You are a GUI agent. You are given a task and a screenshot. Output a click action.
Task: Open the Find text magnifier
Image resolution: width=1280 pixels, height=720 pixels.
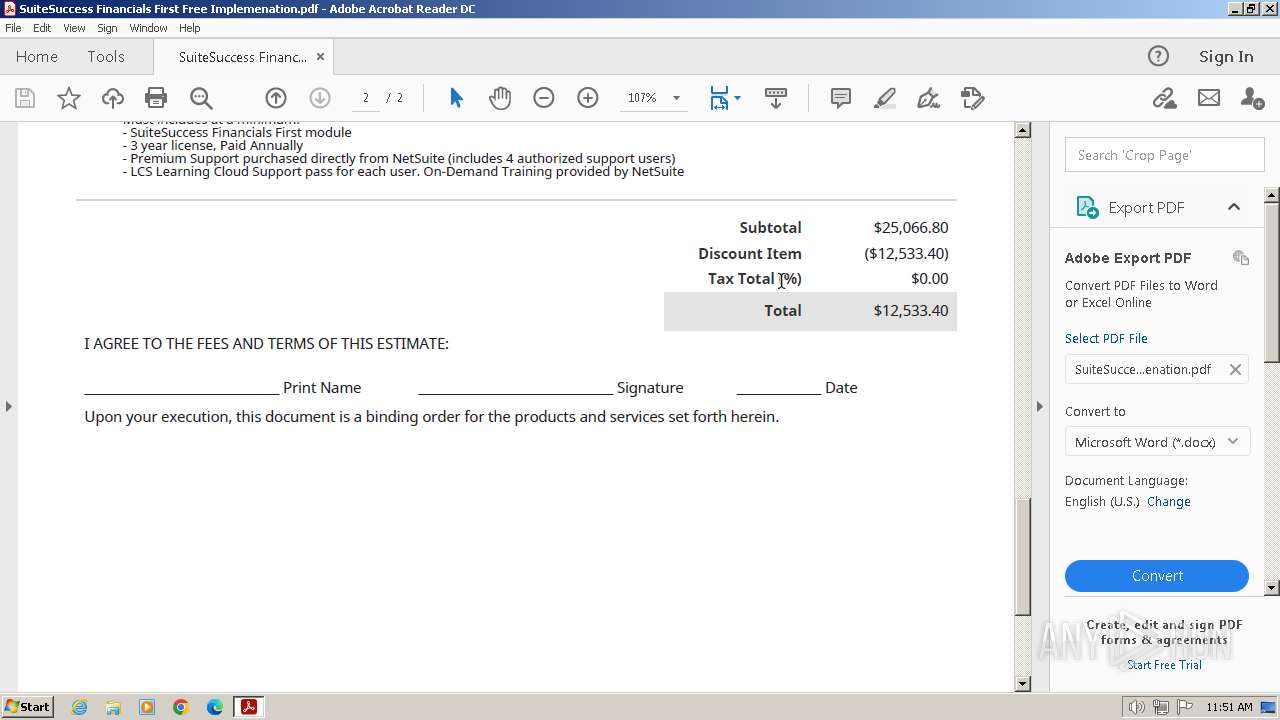pos(201,98)
